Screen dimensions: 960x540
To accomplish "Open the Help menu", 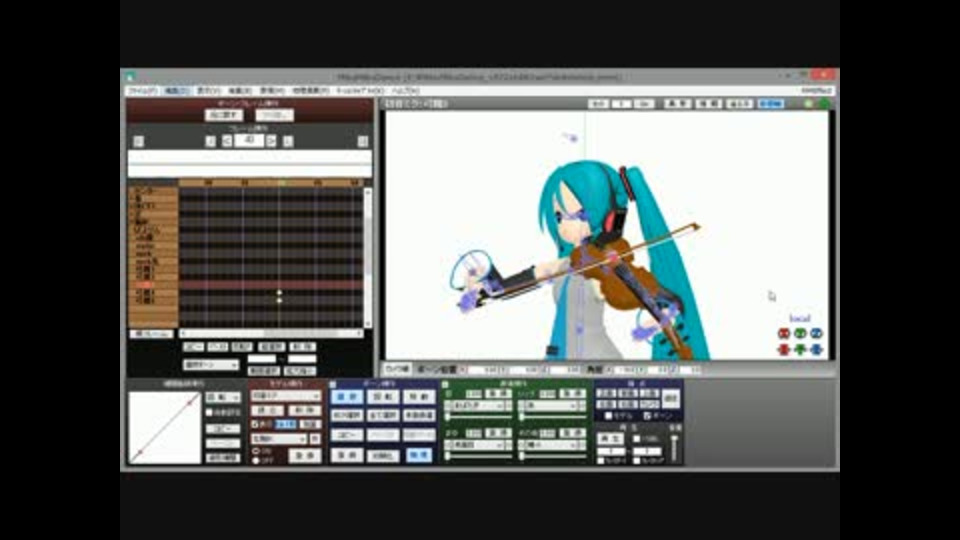I will point(405,91).
